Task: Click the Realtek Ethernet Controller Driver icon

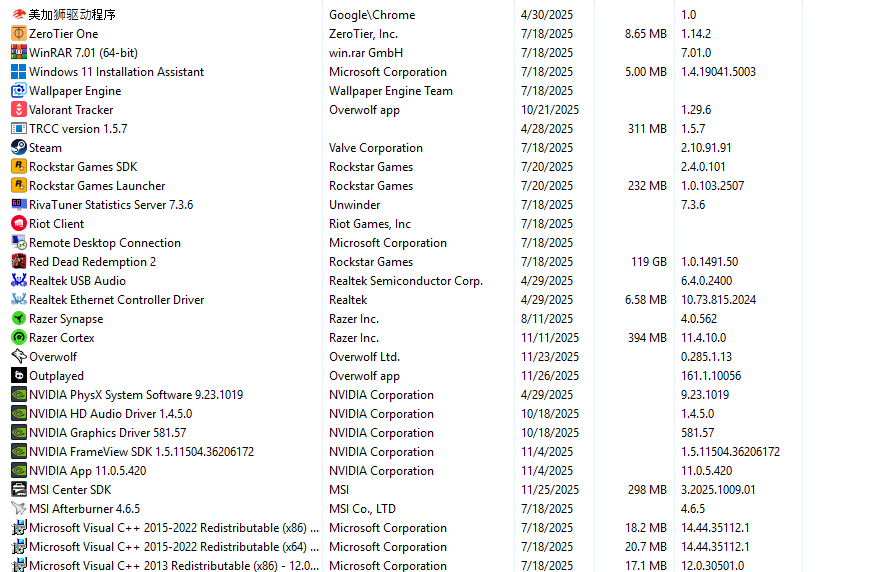Action: point(19,299)
